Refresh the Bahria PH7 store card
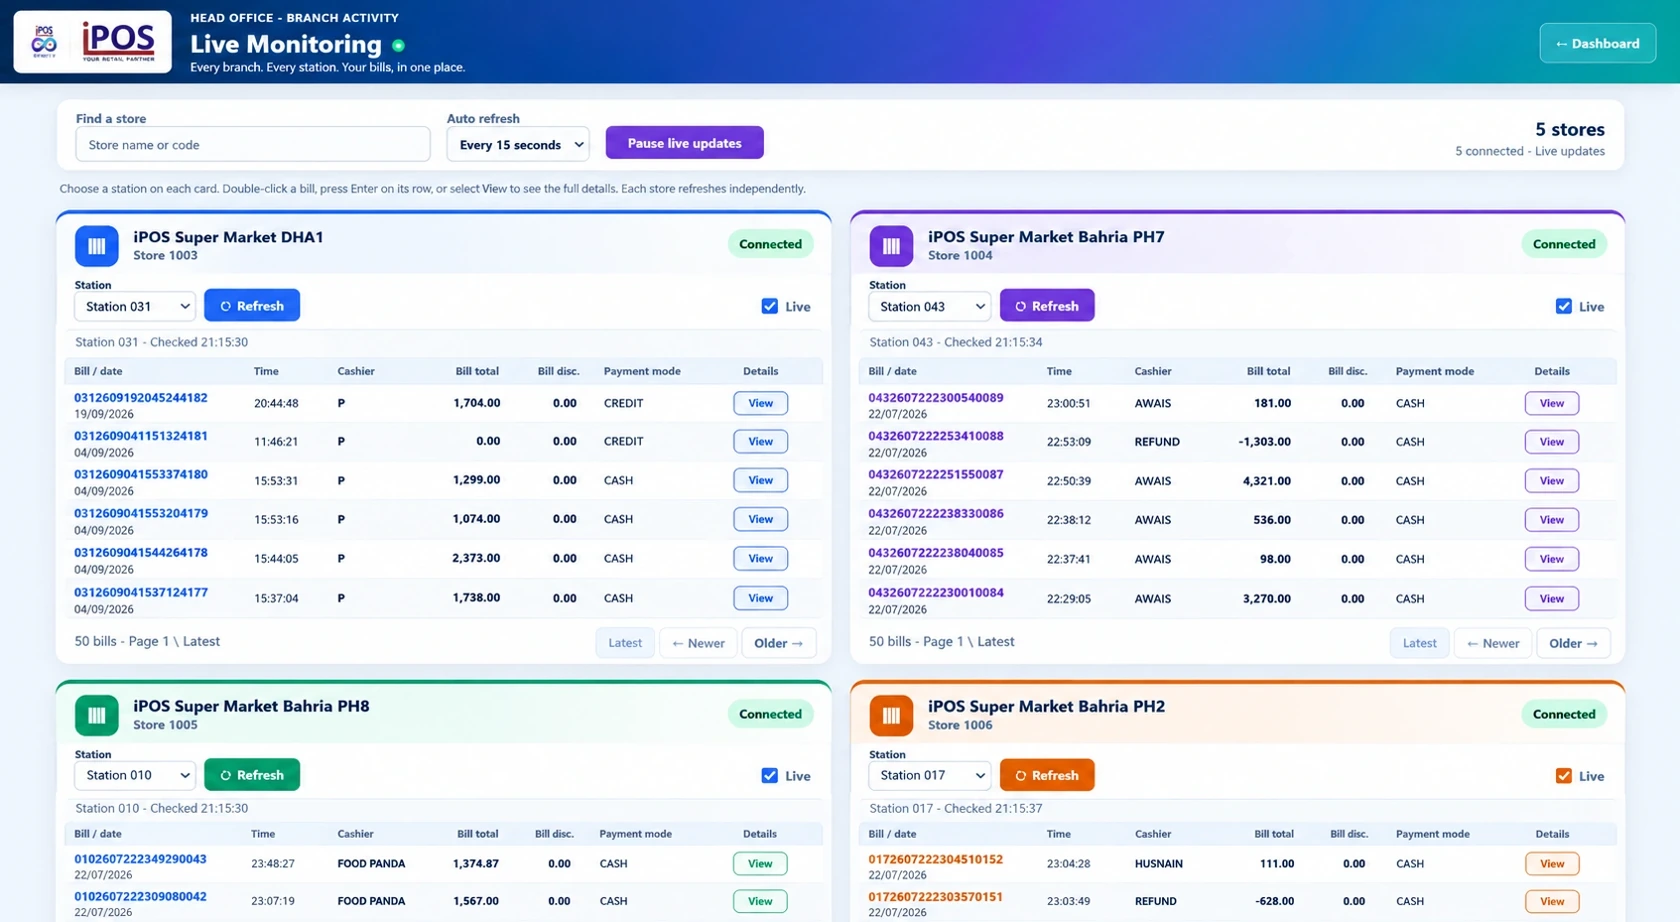The height and width of the screenshot is (922, 1680). point(1046,306)
